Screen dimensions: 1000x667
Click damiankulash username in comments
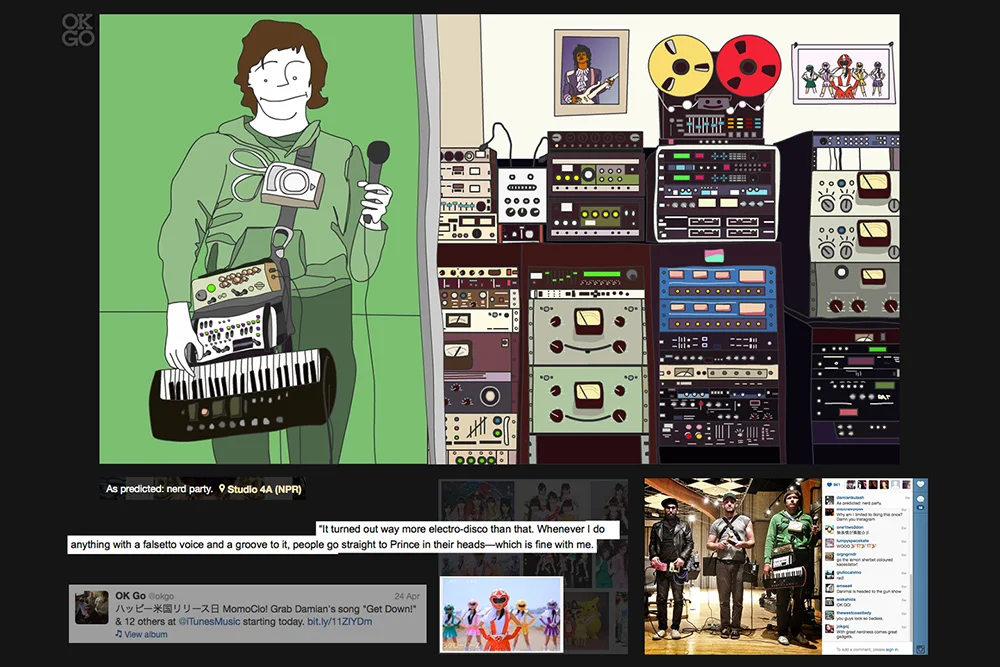[850, 497]
